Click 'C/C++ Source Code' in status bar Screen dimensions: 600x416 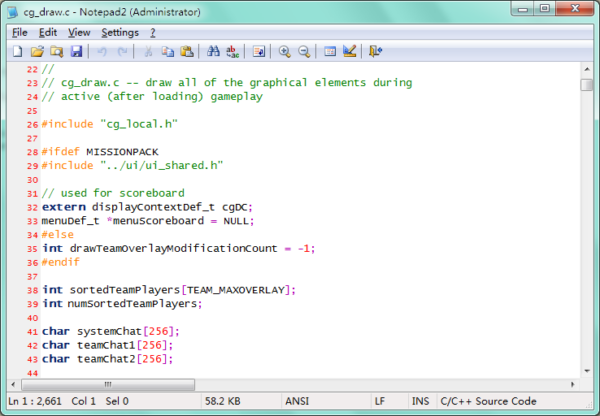(x=488, y=401)
